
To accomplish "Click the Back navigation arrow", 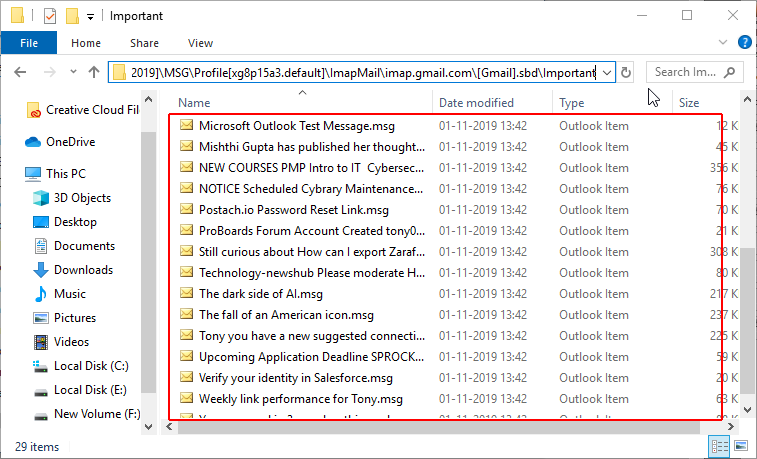I will [21, 72].
